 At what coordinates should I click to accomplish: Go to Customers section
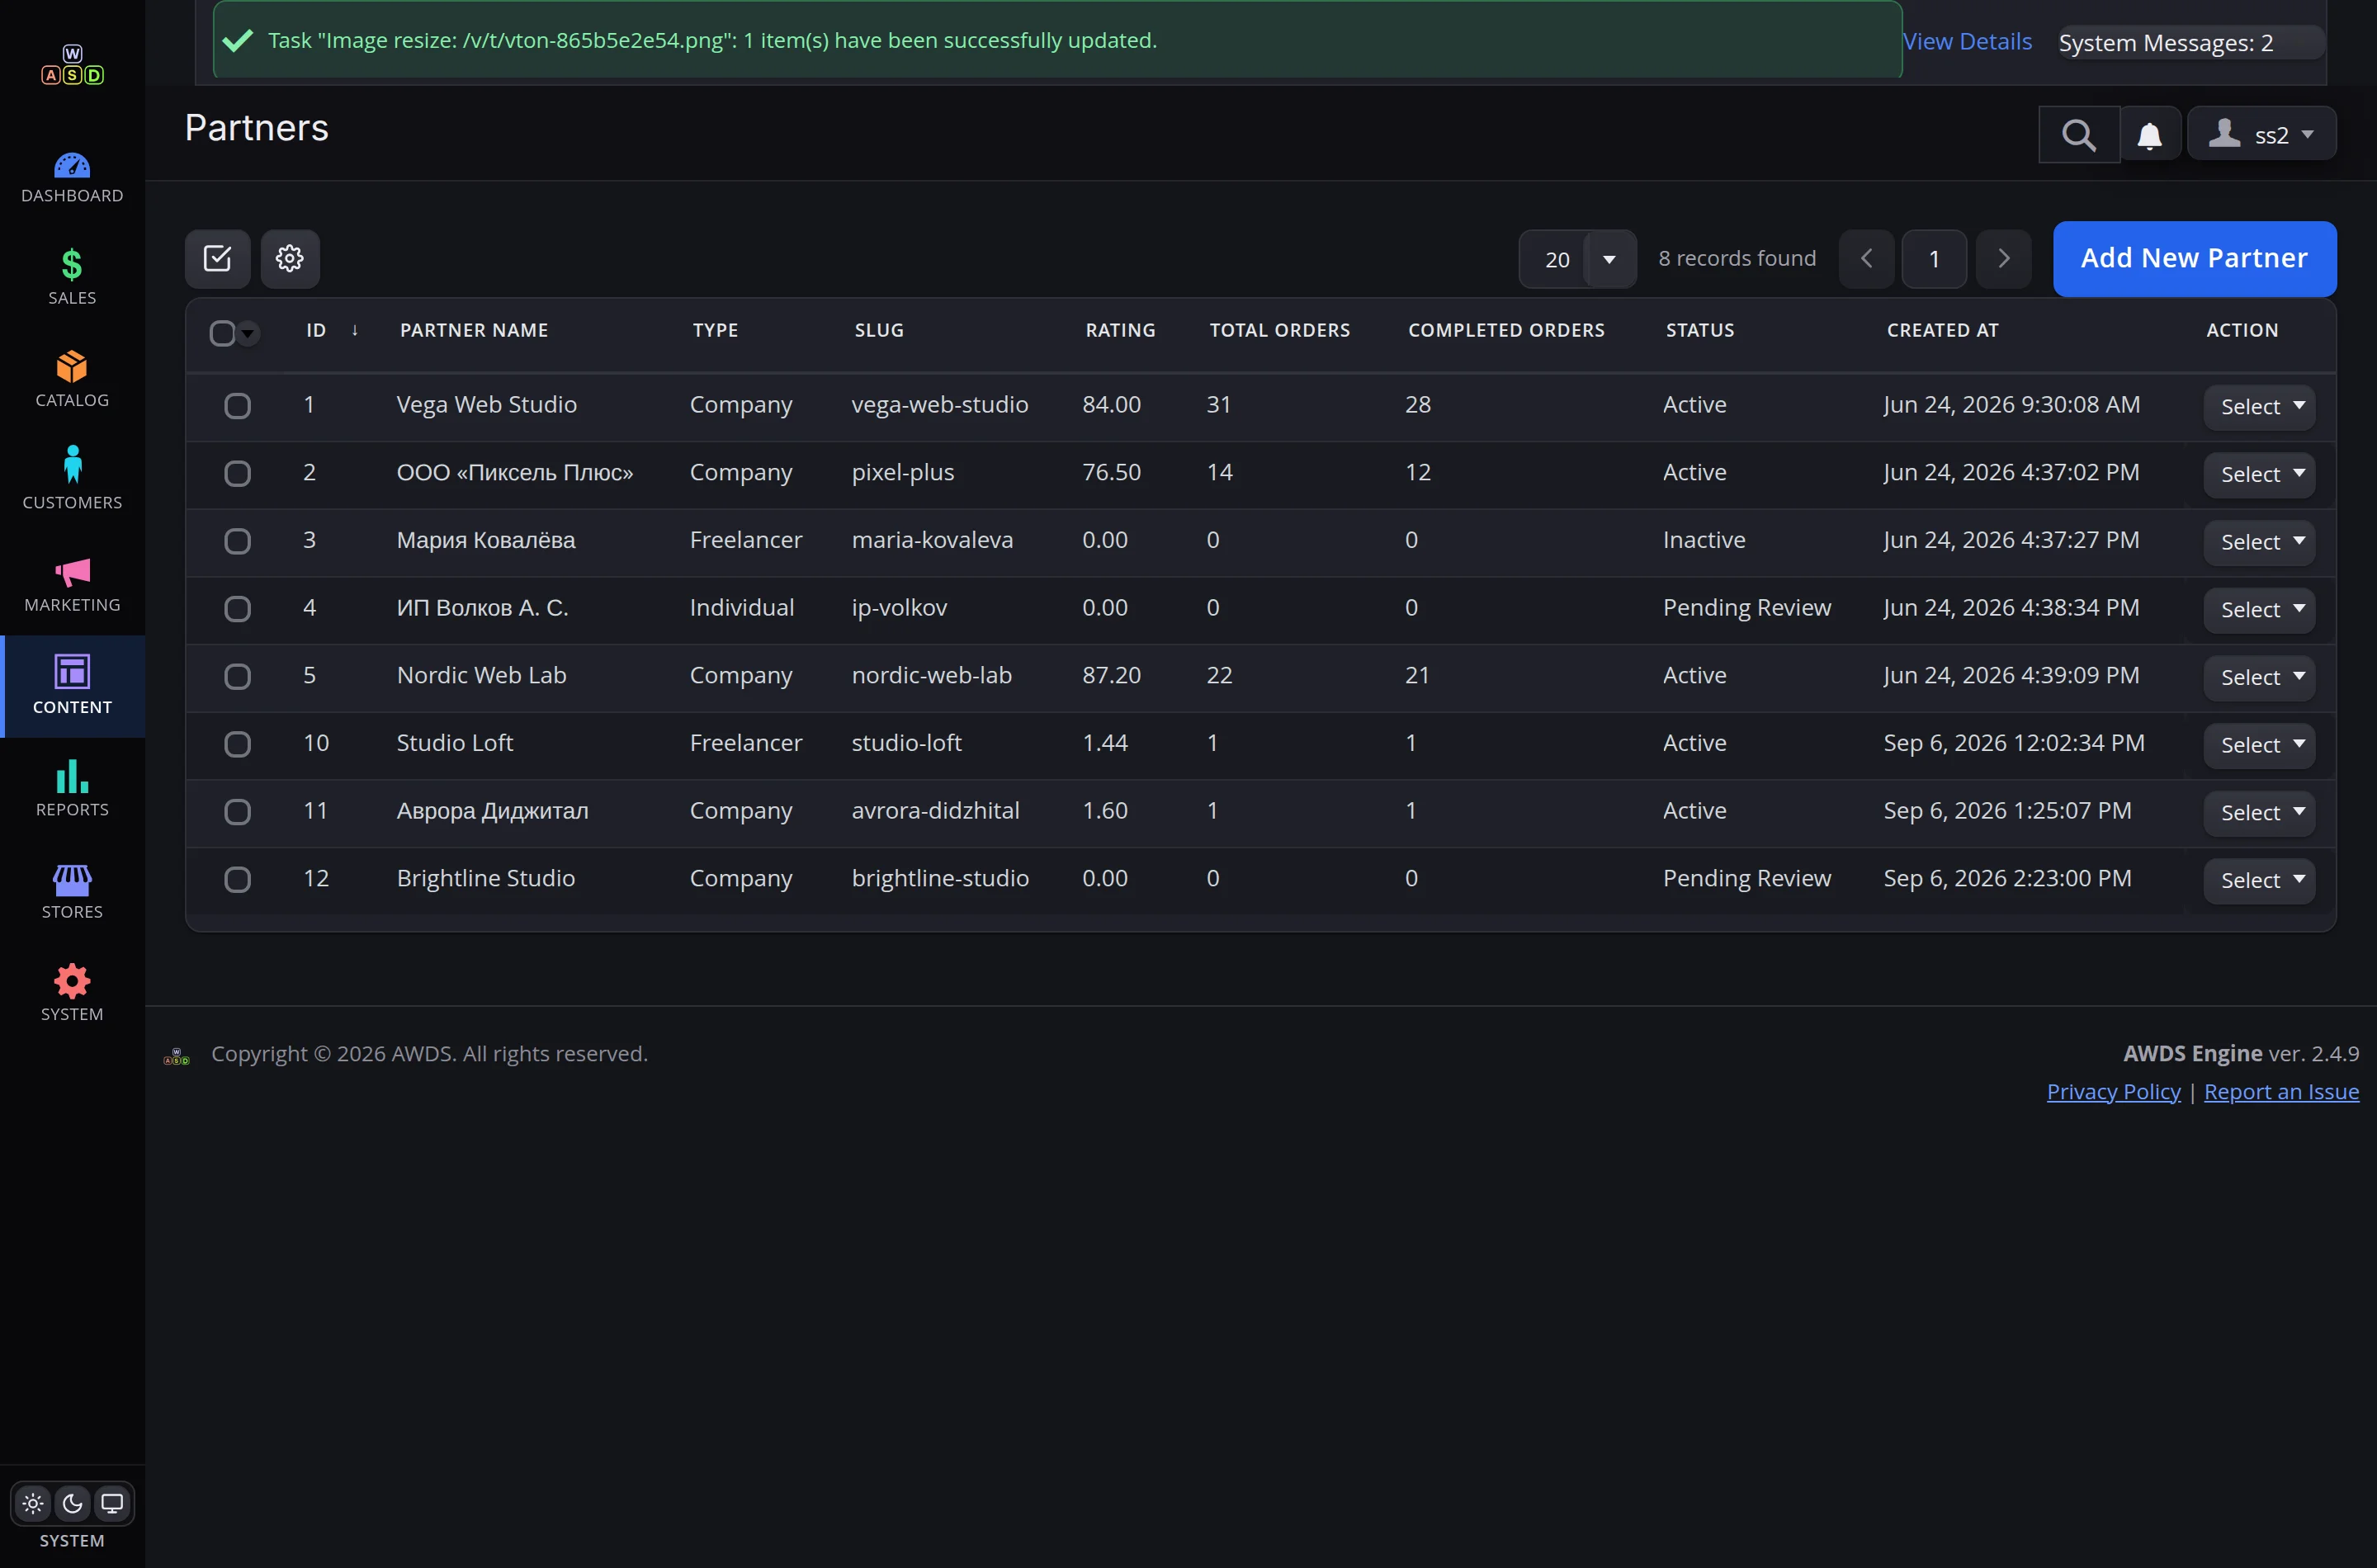pos(72,483)
